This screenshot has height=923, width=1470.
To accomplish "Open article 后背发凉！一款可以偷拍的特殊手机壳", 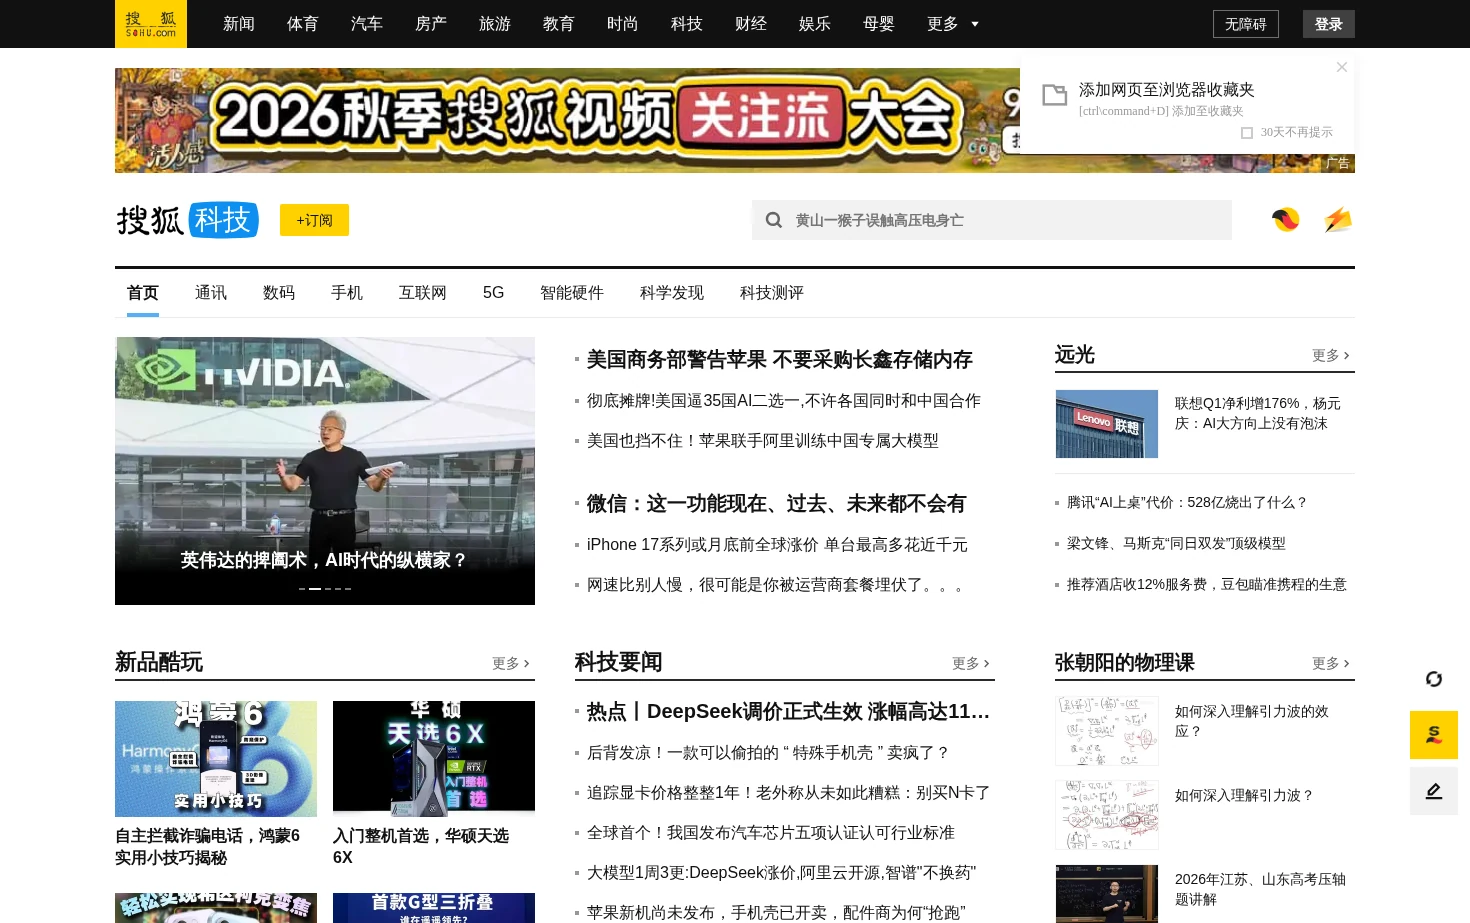I will [768, 753].
